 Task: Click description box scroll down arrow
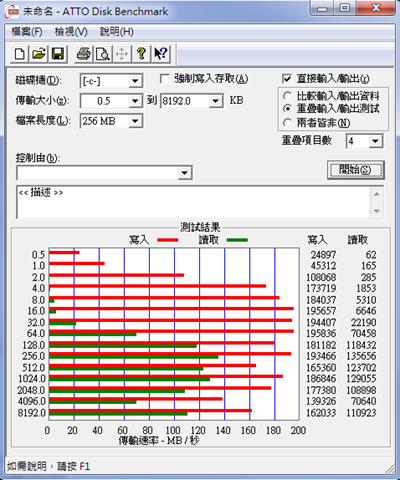pos(377,211)
